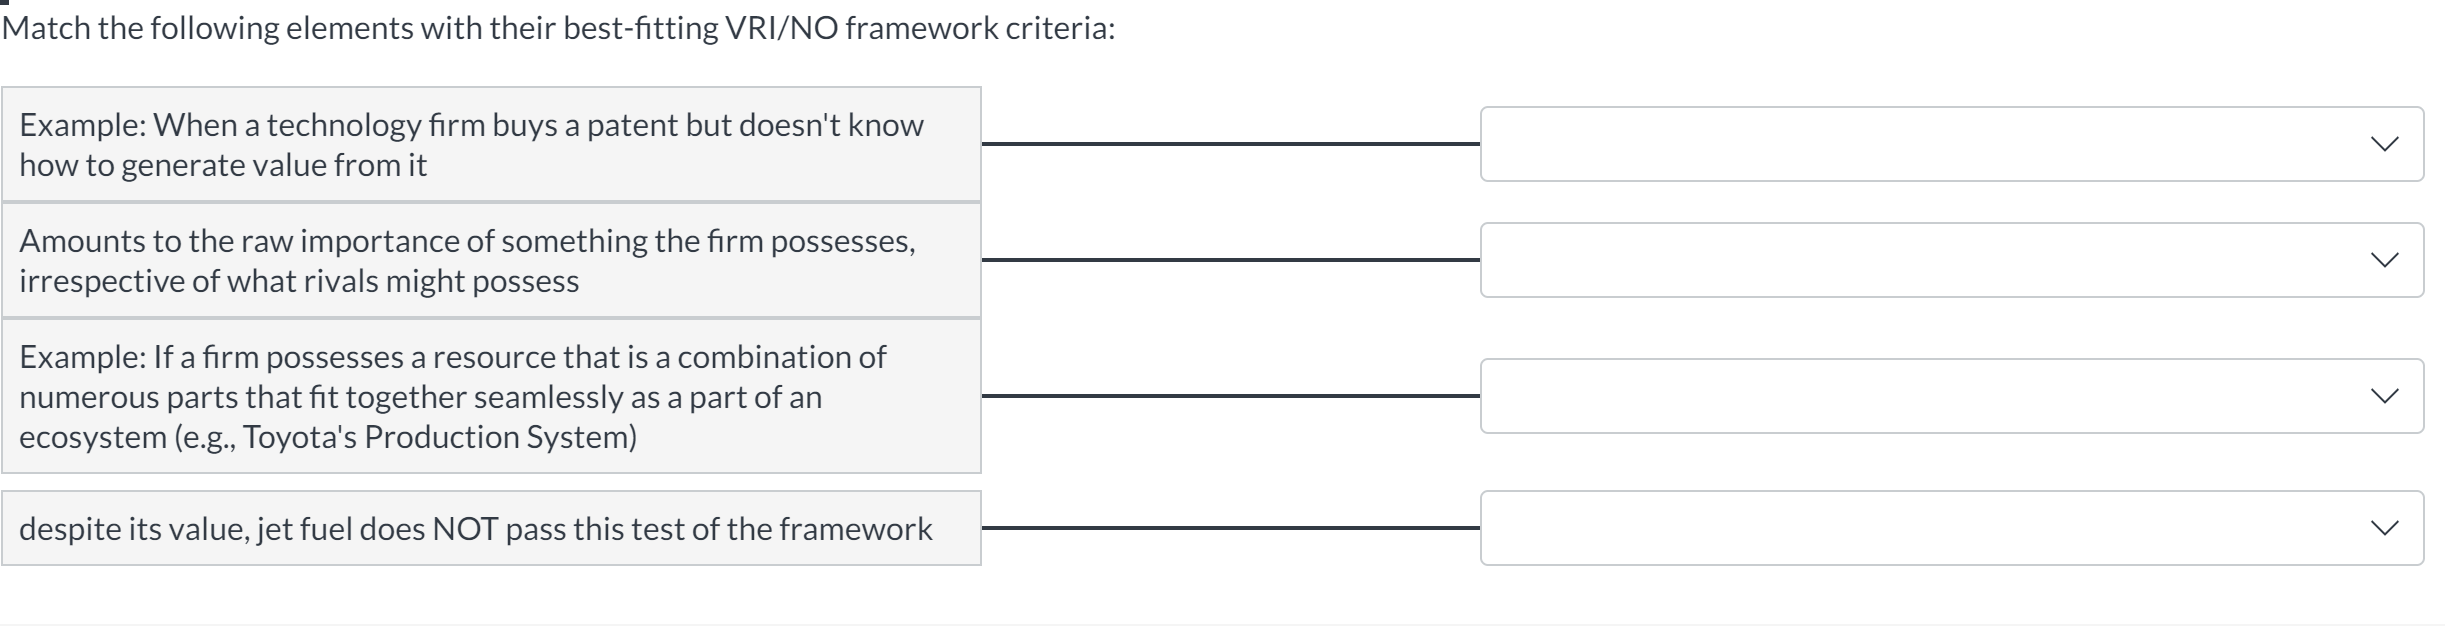Click the chevron on the first answer box
This screenshot has width=2445, height=635.
(x=2385, y=143)
